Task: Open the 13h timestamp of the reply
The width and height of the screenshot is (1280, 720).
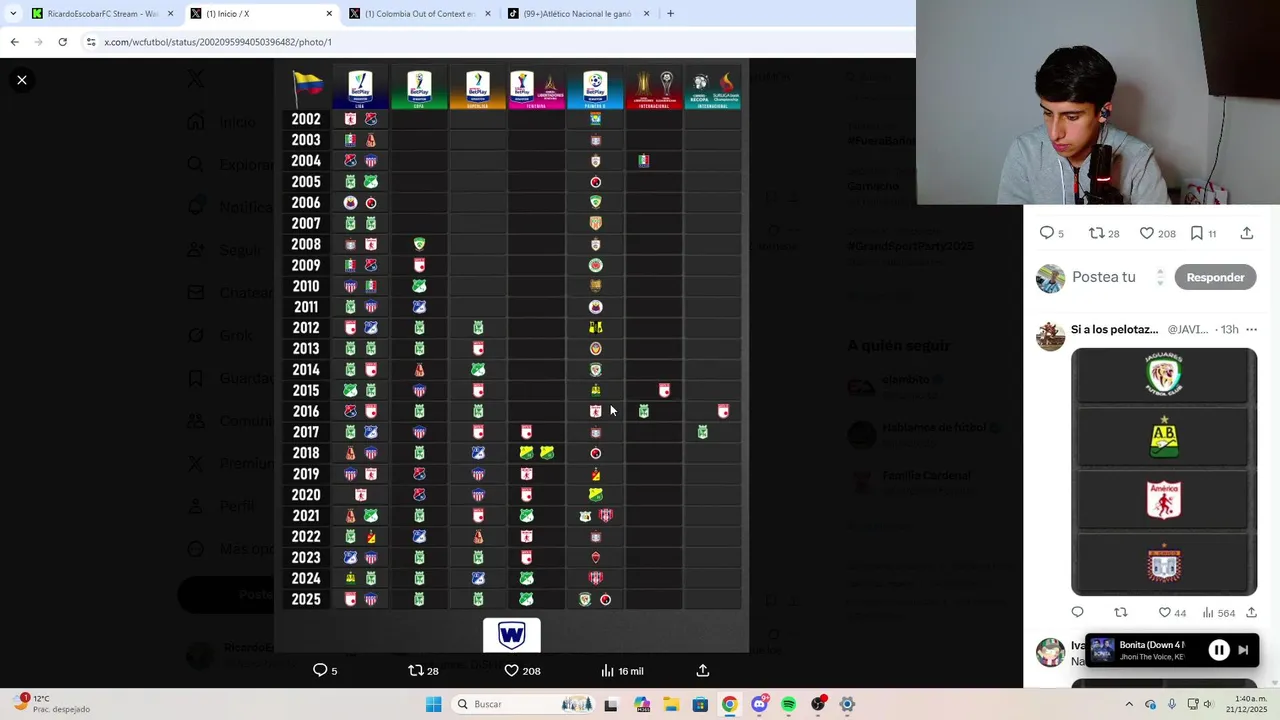Action: tap(1229, 329)
